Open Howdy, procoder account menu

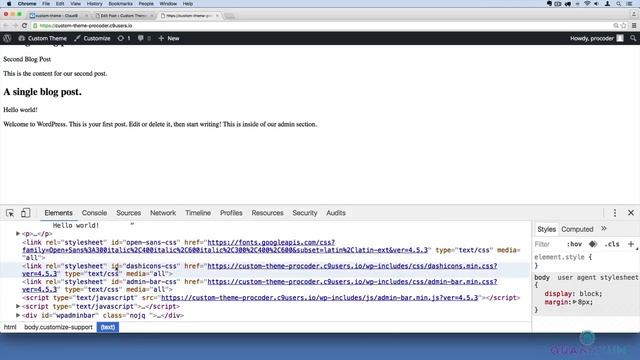coord(596,38)
